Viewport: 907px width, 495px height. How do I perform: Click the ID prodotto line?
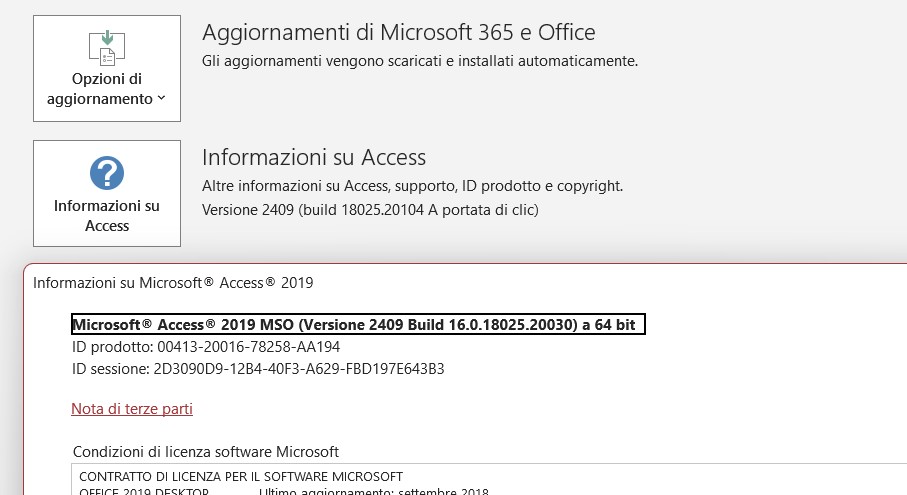coord(206,346)
